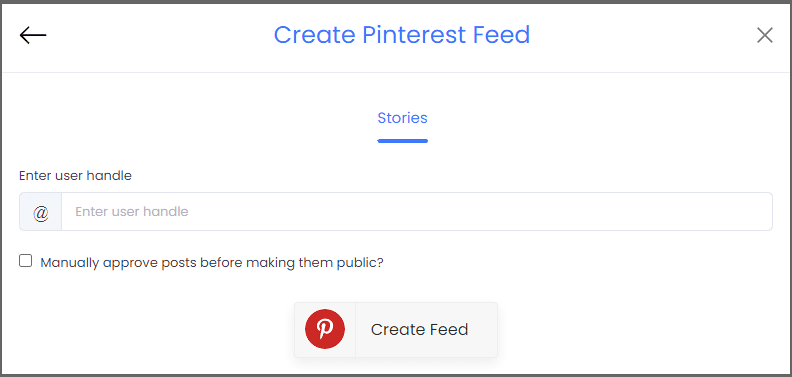The height and width of the screenshot is (377, 792).
Task: Click the placeholder text in handle field
Action: click(x=132, y=212)
